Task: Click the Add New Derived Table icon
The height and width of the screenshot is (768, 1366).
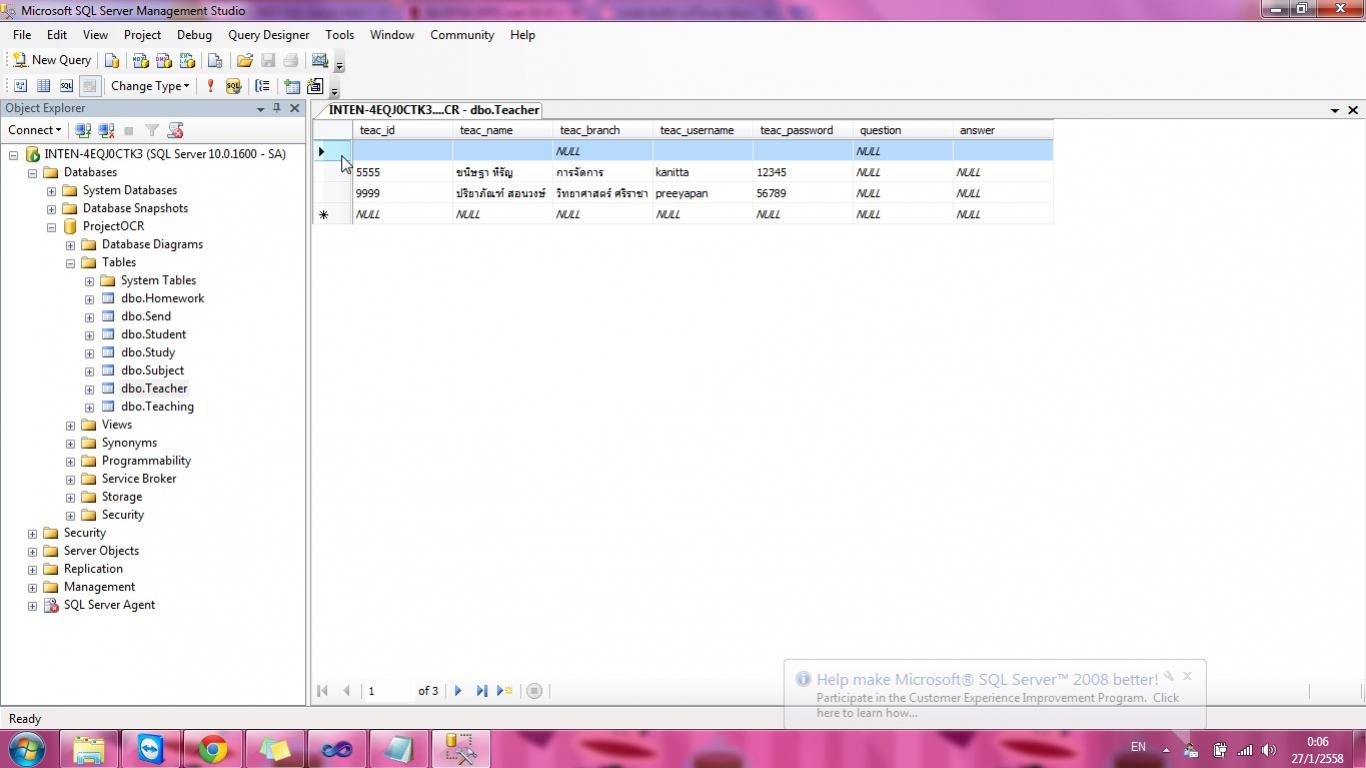Action: click(315, 86)
